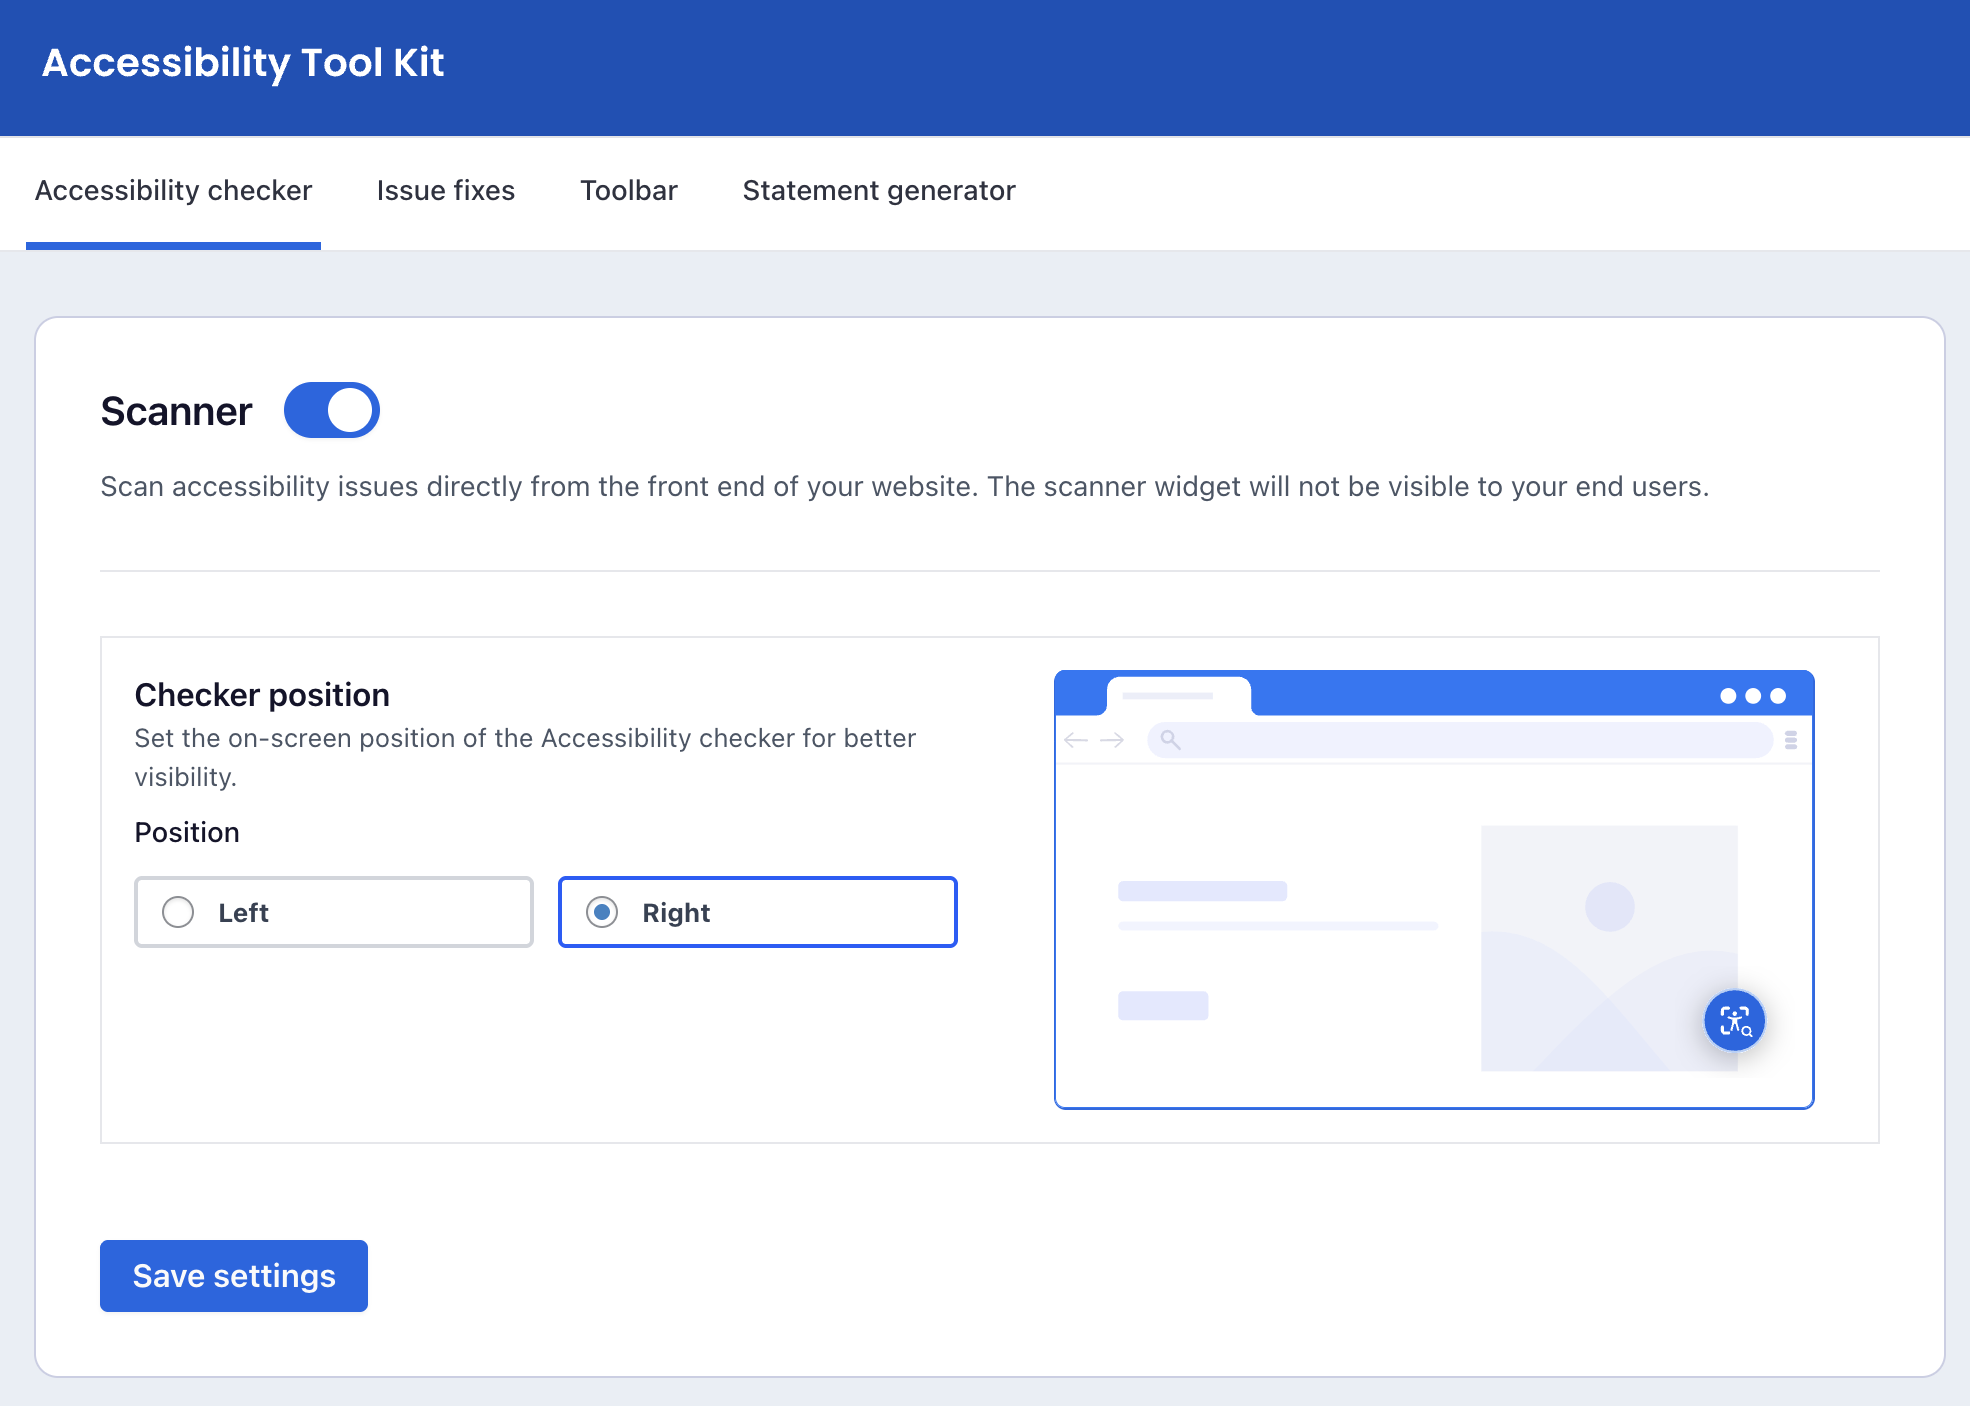Viewport: 1970px width, 1406px height.
Task: Click the Accessibility Tool Kit header title
Action: pyautogui.click(x=243, y=63)
